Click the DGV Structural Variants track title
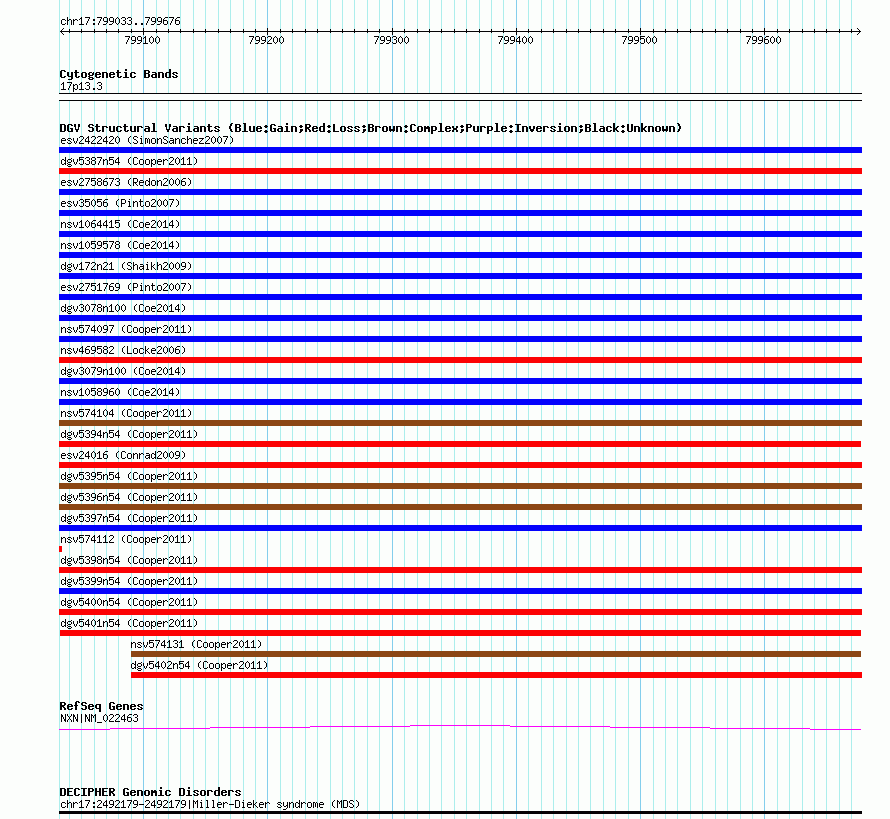 tap(370, 128)
